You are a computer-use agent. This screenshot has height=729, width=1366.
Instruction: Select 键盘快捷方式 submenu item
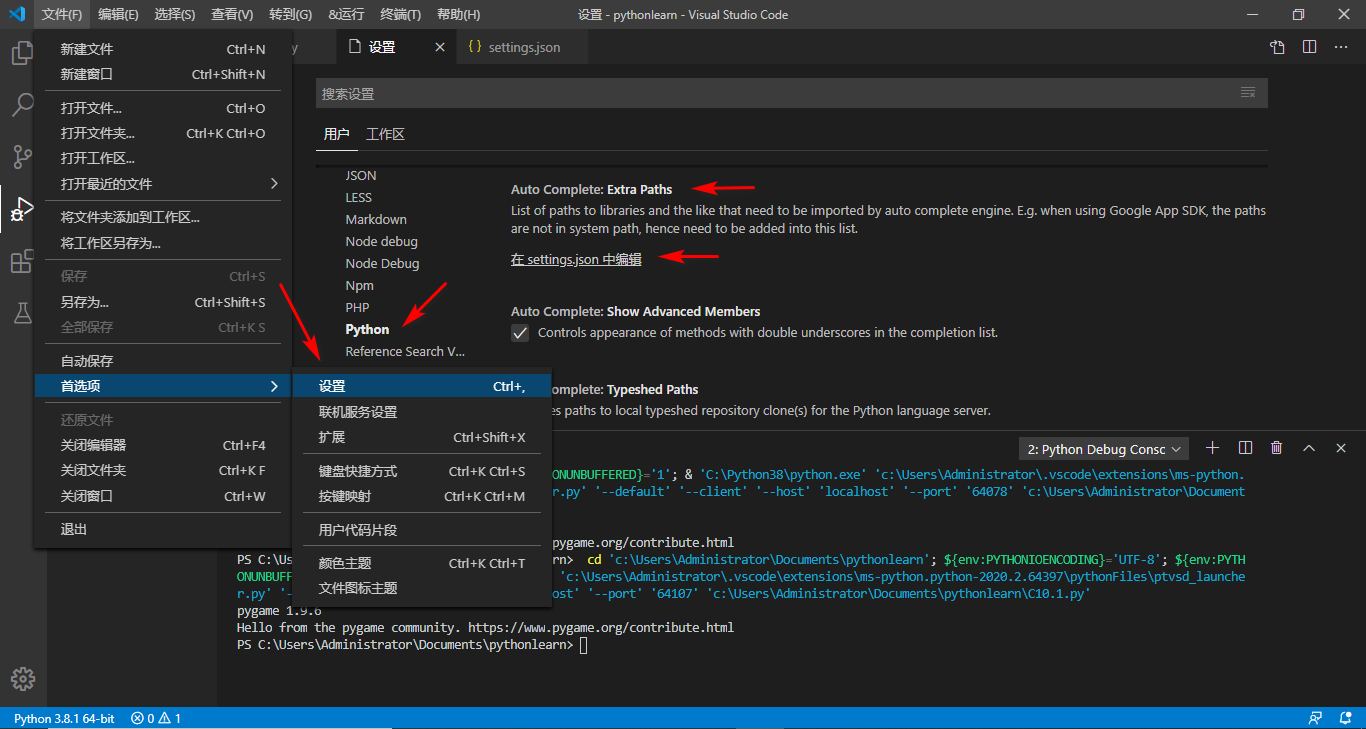[421, 471]
